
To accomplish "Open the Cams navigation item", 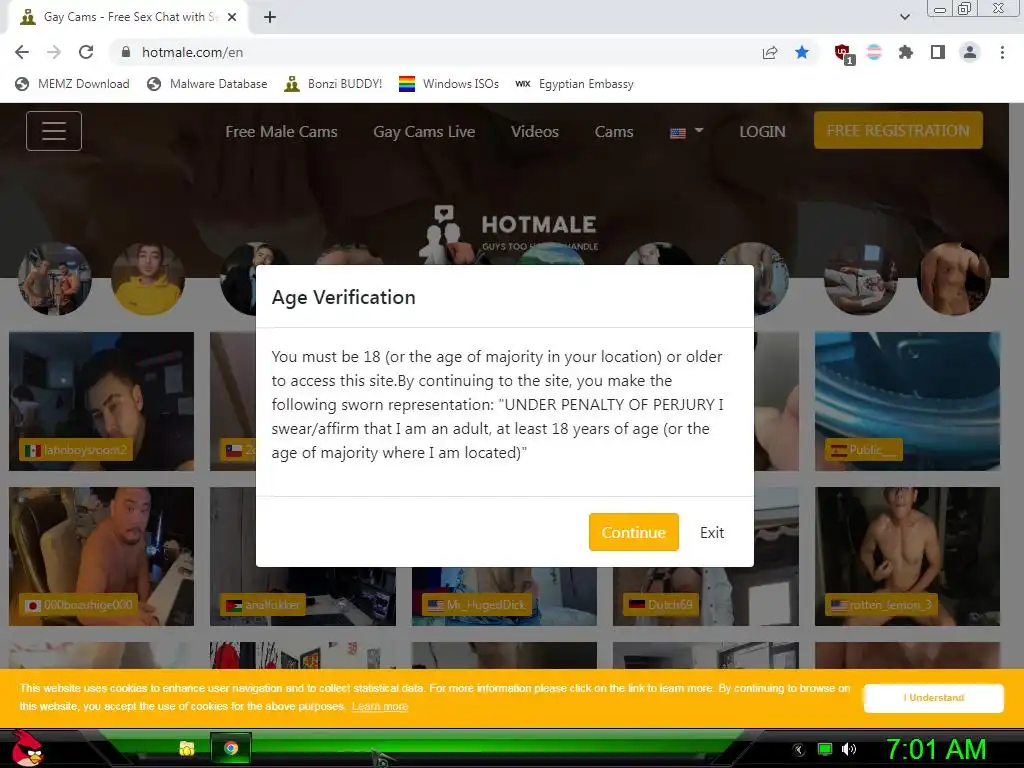I will pos(614,131).
